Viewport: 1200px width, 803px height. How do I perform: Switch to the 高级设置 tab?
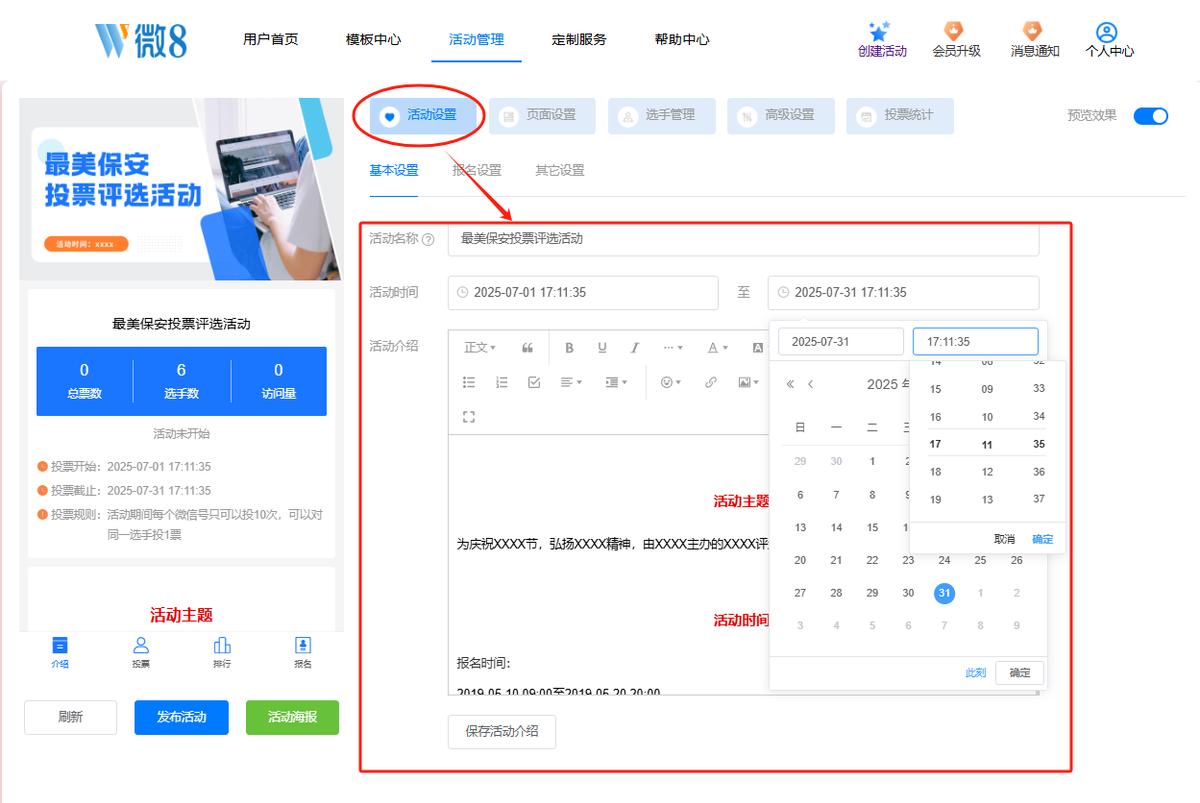(780, 116)
